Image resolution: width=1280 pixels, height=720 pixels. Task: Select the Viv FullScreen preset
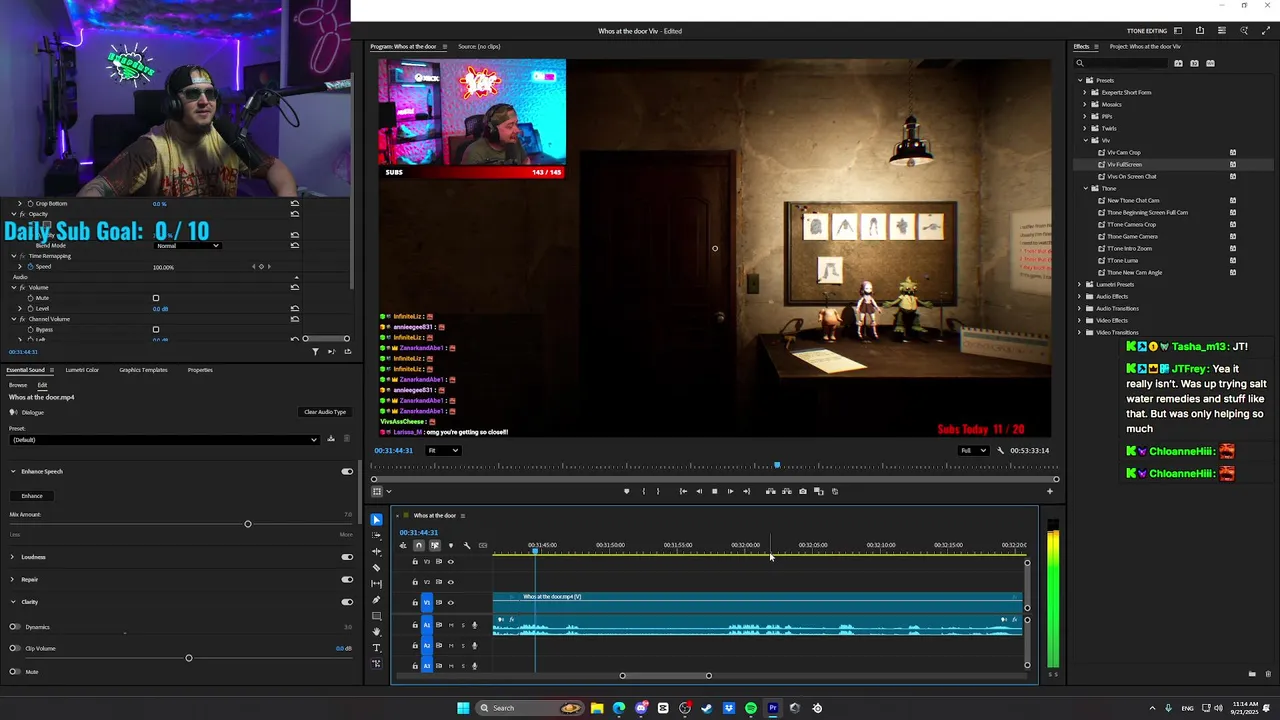[x=1124, y=164]
